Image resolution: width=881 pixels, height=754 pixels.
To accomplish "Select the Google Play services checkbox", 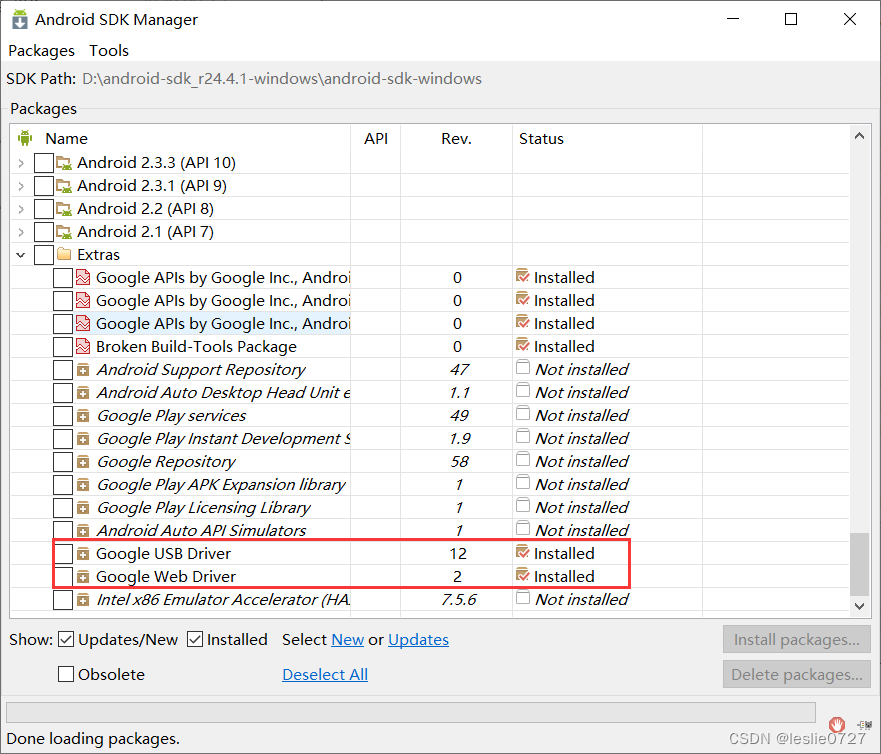I will (63, 416).
